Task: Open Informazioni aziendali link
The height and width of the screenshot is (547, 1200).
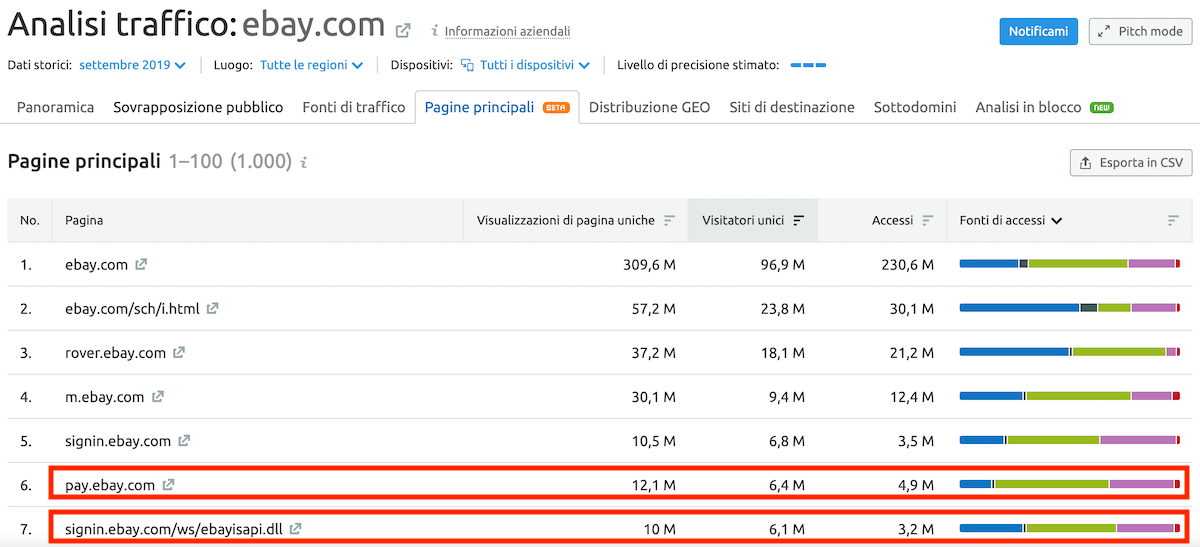Action: [x=507, y=32]
